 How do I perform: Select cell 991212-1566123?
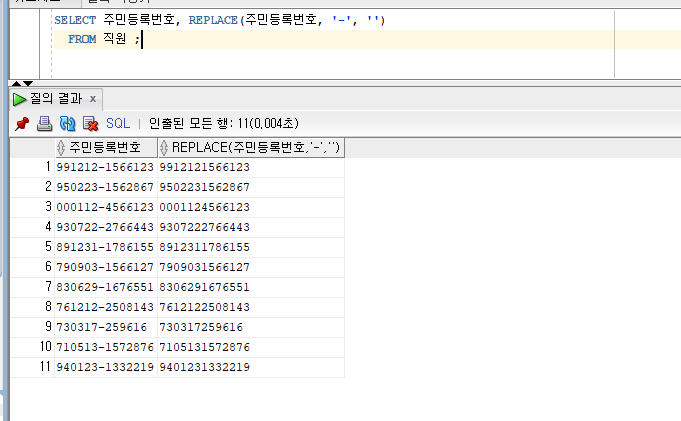[106, 167]
